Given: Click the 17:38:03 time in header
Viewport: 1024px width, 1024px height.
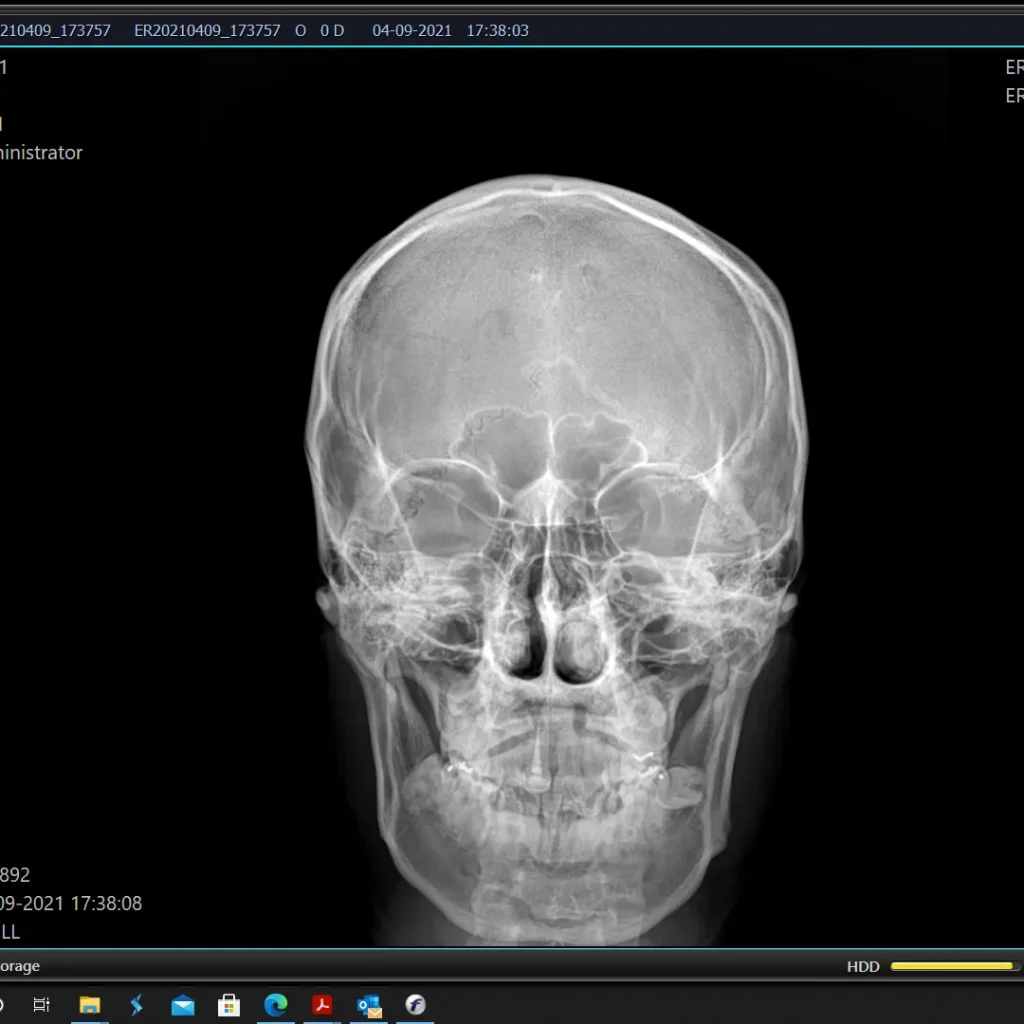Looking at the screenshot, I should [x=497, y=30].
